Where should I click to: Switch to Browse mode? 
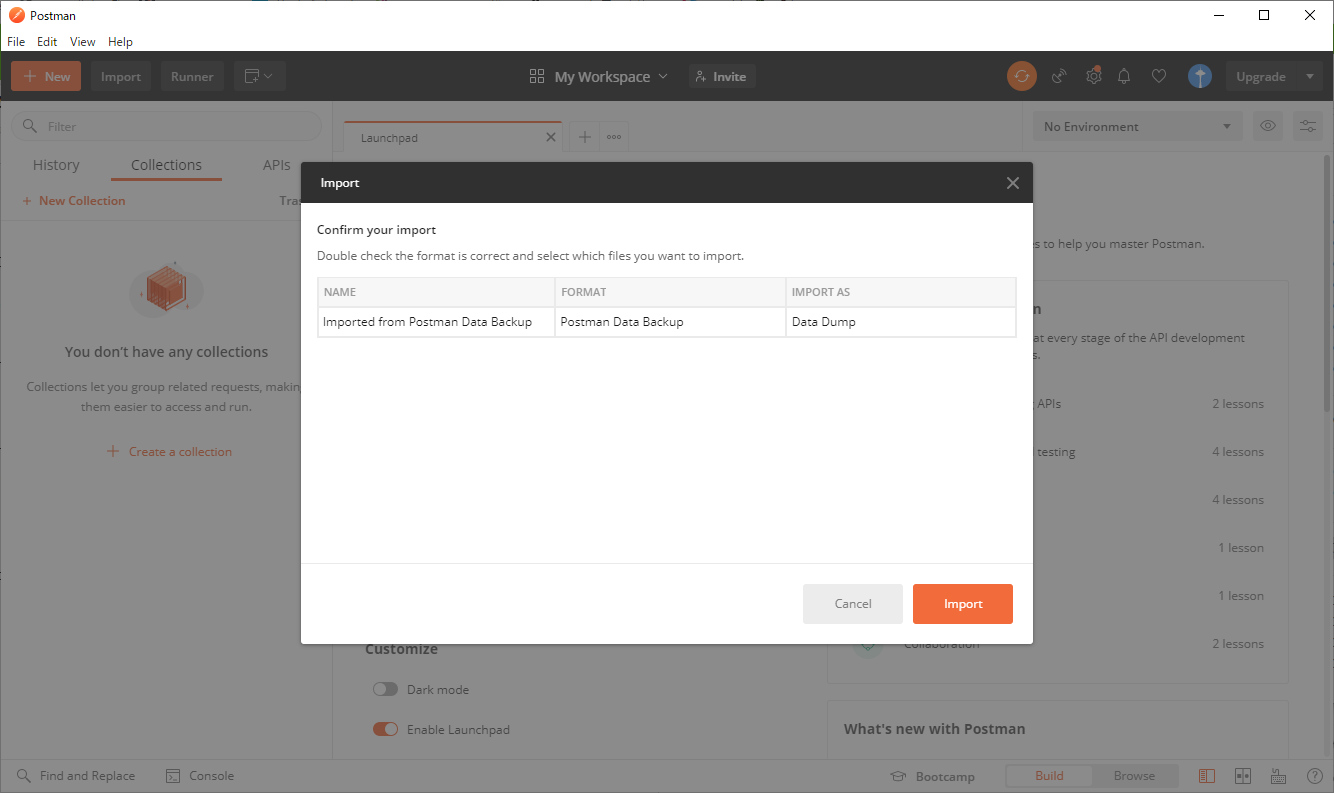[x=1134, y=776]
